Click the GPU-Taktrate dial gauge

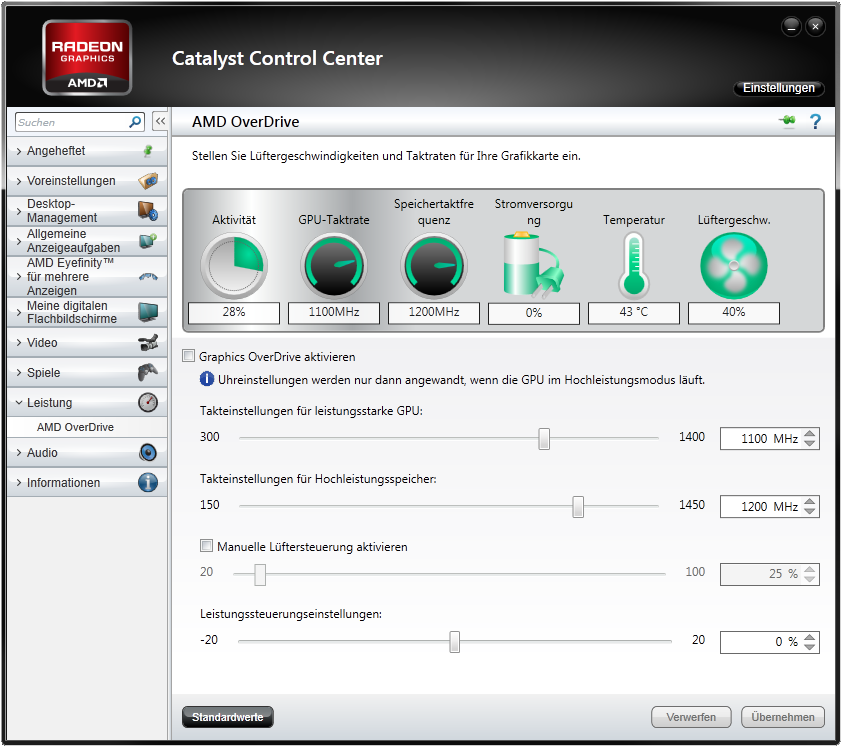(334, 266)
